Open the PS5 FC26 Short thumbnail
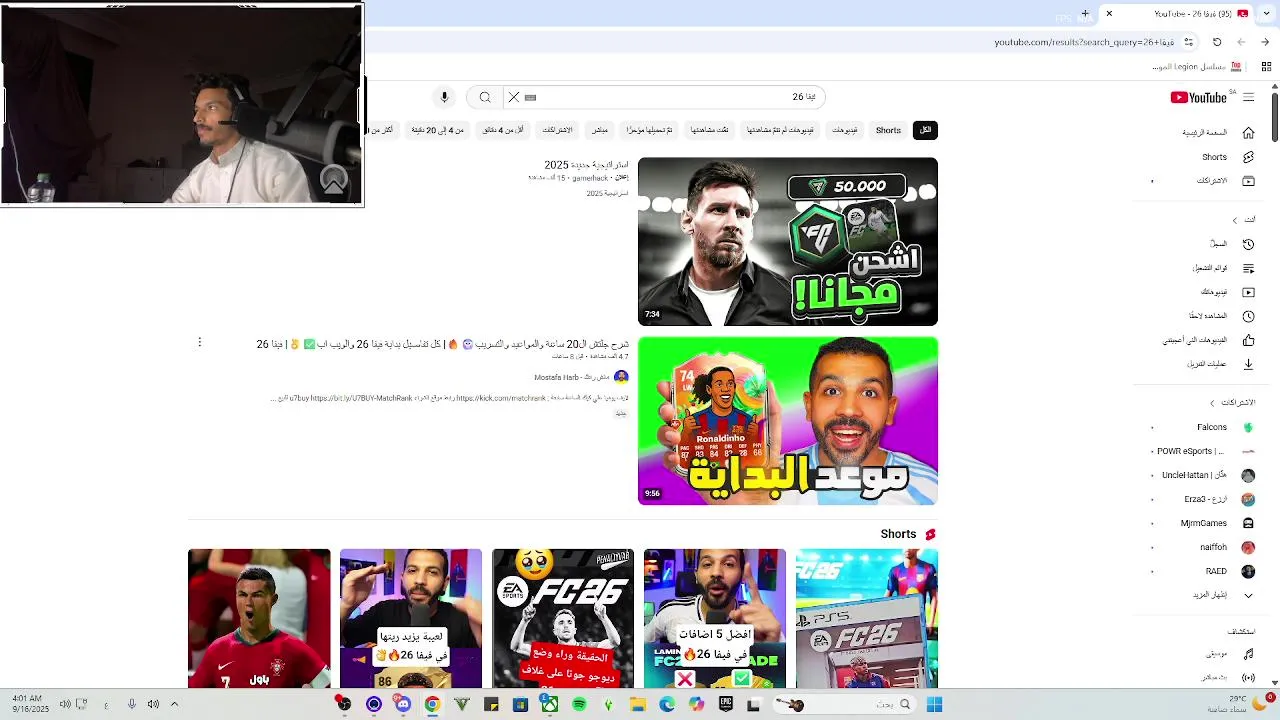 [867, 618]
